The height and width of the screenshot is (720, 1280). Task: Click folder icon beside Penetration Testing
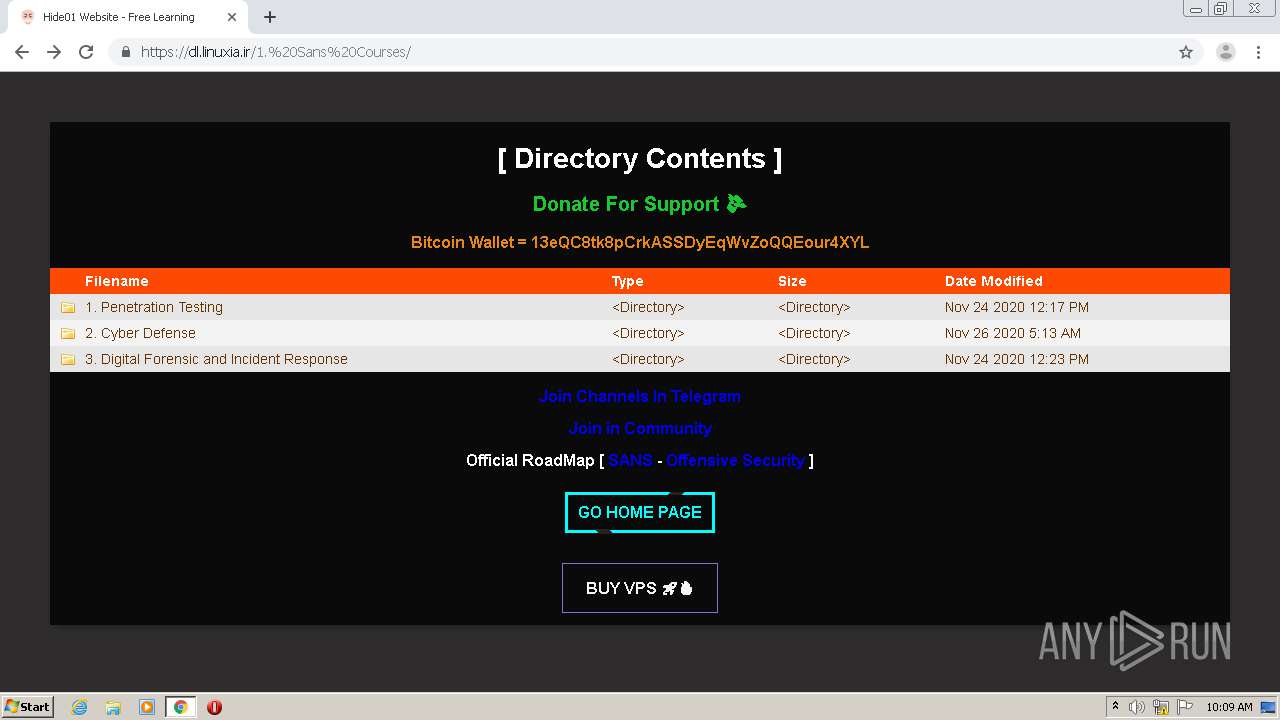pyautogui.click(x=68, y=307)
